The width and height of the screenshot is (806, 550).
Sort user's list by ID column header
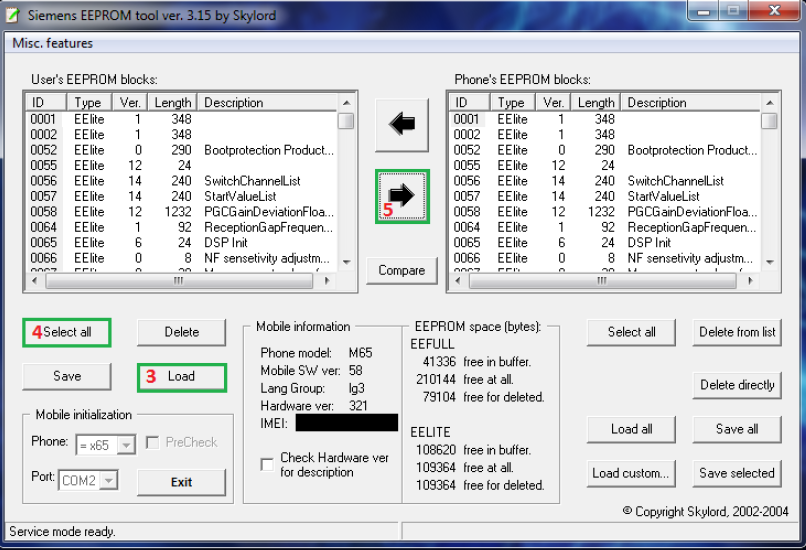46,103
